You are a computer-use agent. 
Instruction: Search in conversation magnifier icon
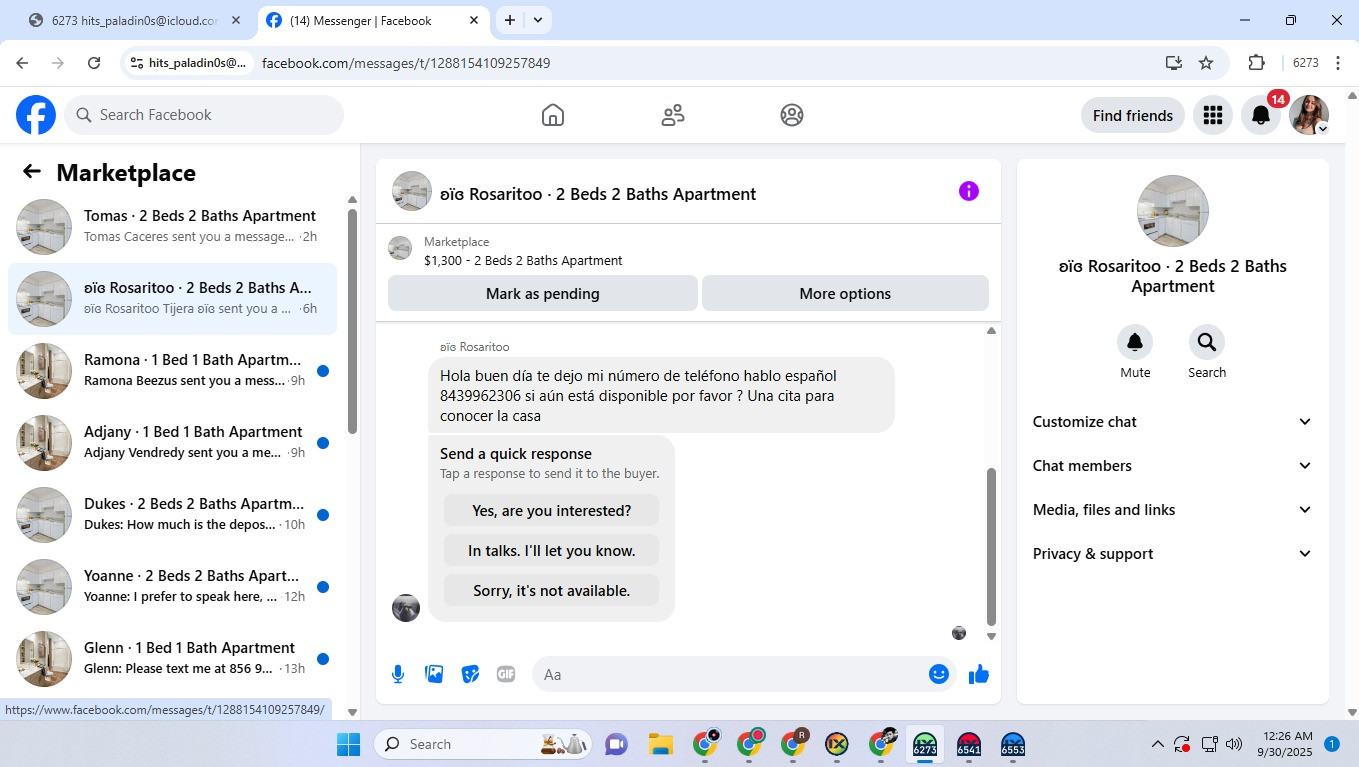tap(1207, 342)
